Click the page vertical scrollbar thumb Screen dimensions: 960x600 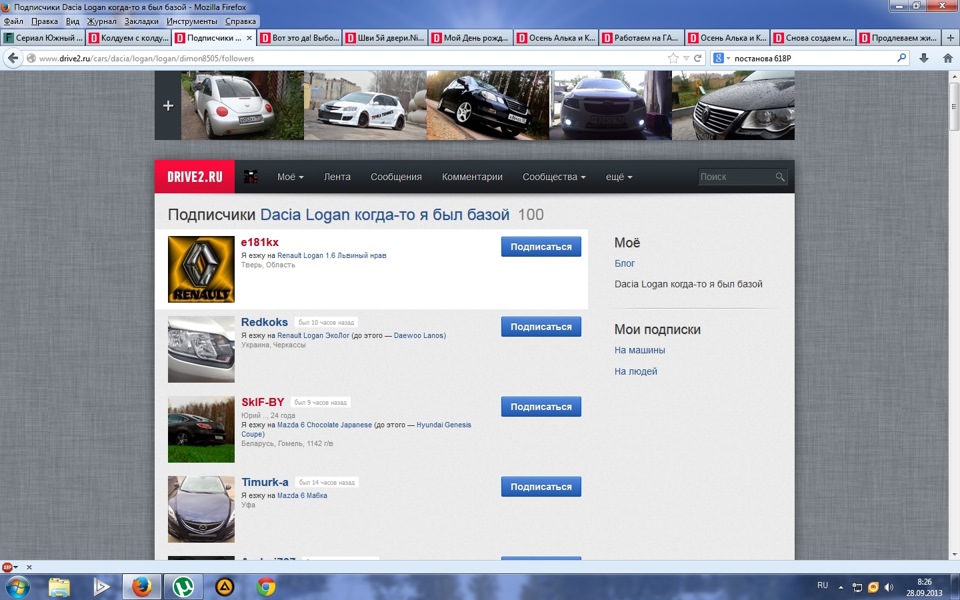[x=954, y=106]
